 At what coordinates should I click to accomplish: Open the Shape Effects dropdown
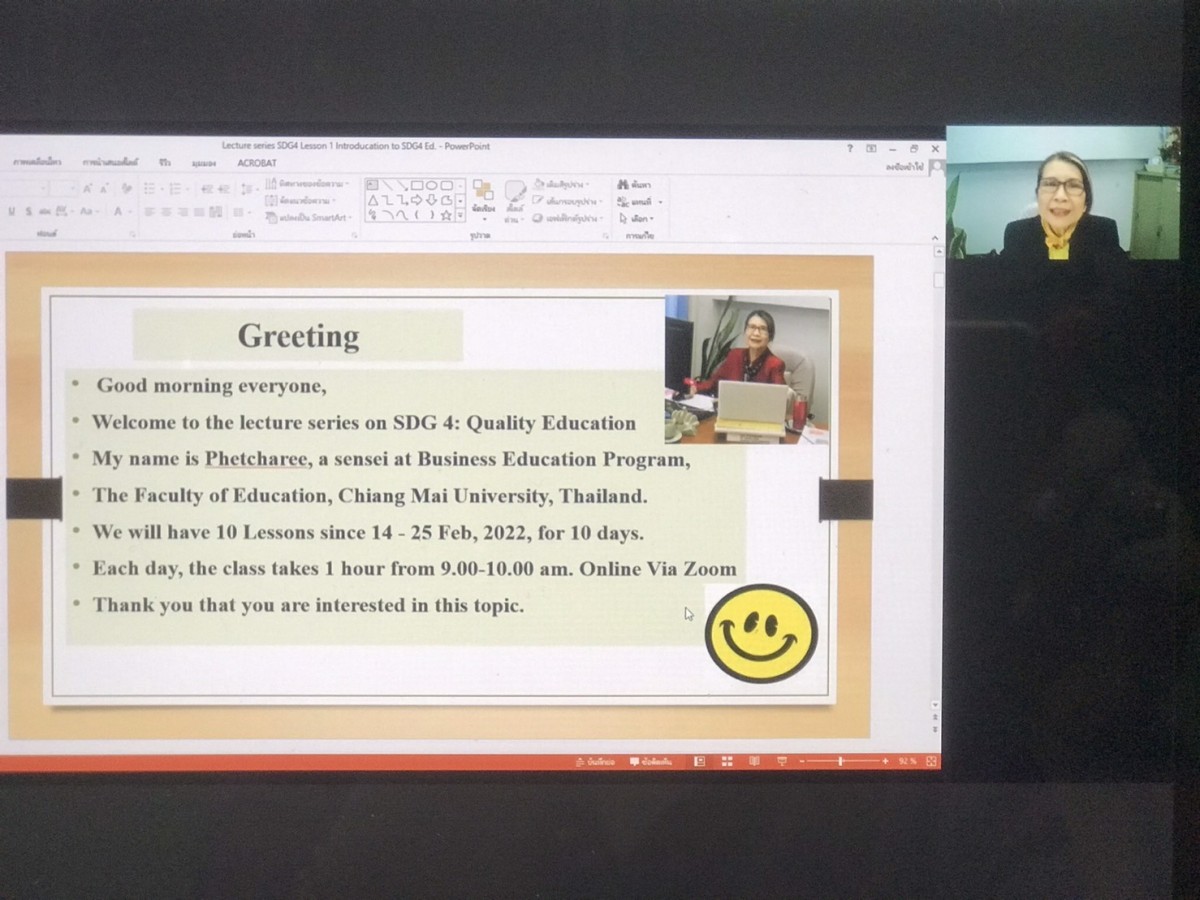pyautogui.click(x=566, y=218)
